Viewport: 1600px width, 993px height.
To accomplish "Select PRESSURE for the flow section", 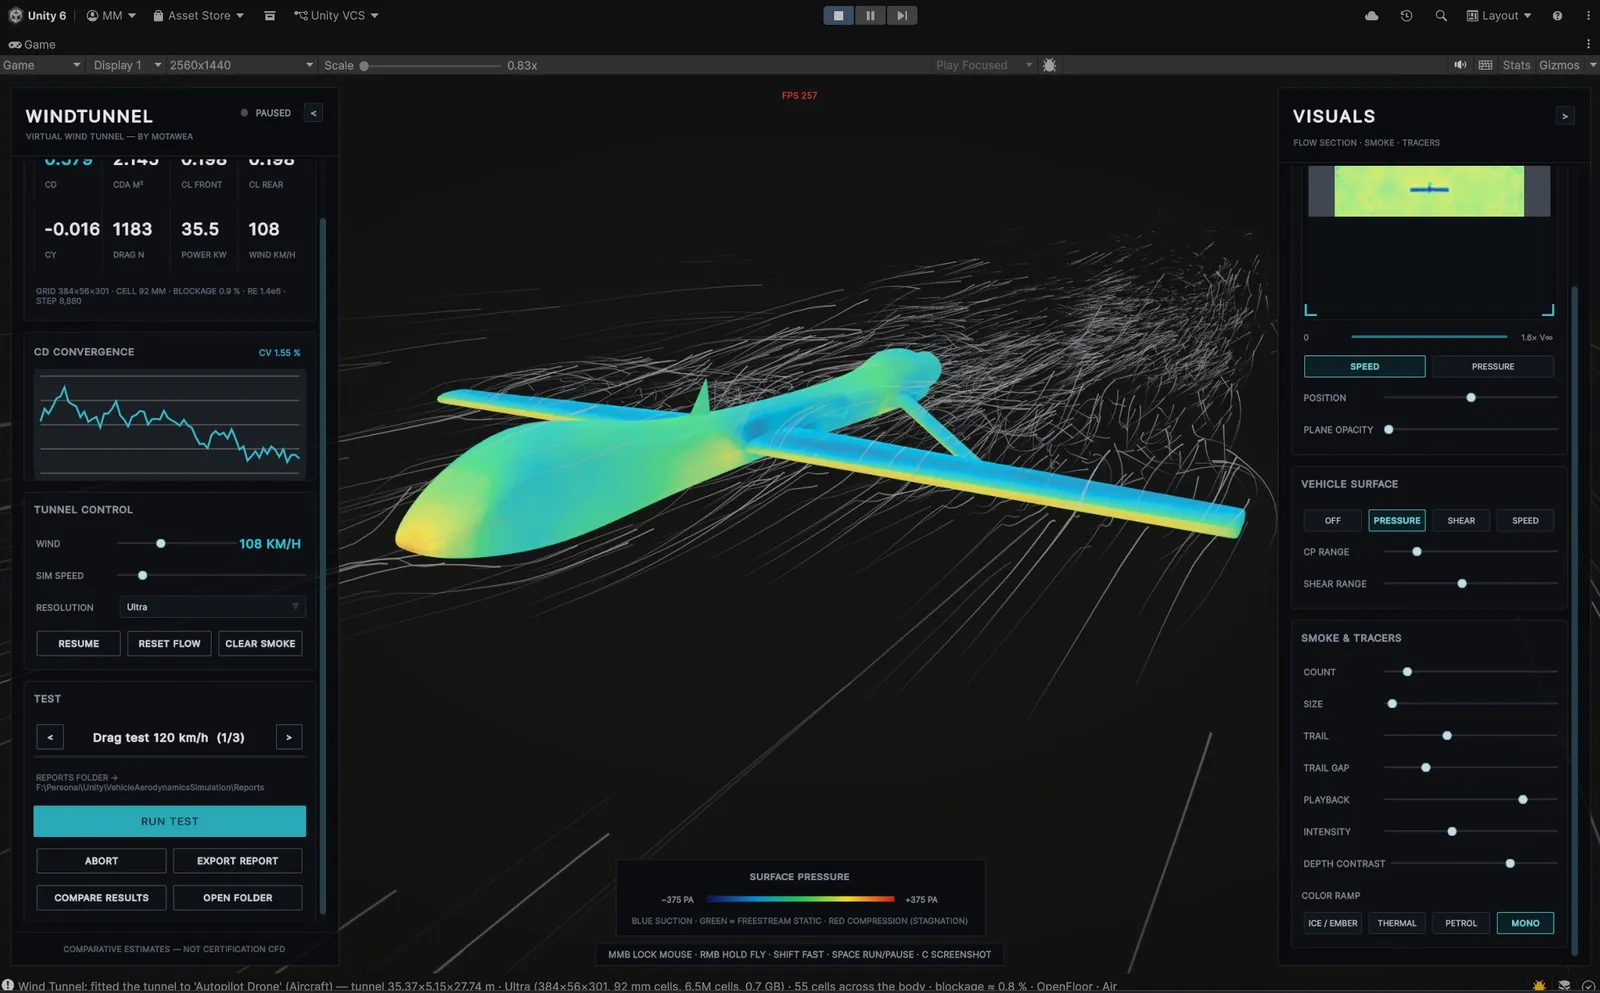I will (1493, 367).
